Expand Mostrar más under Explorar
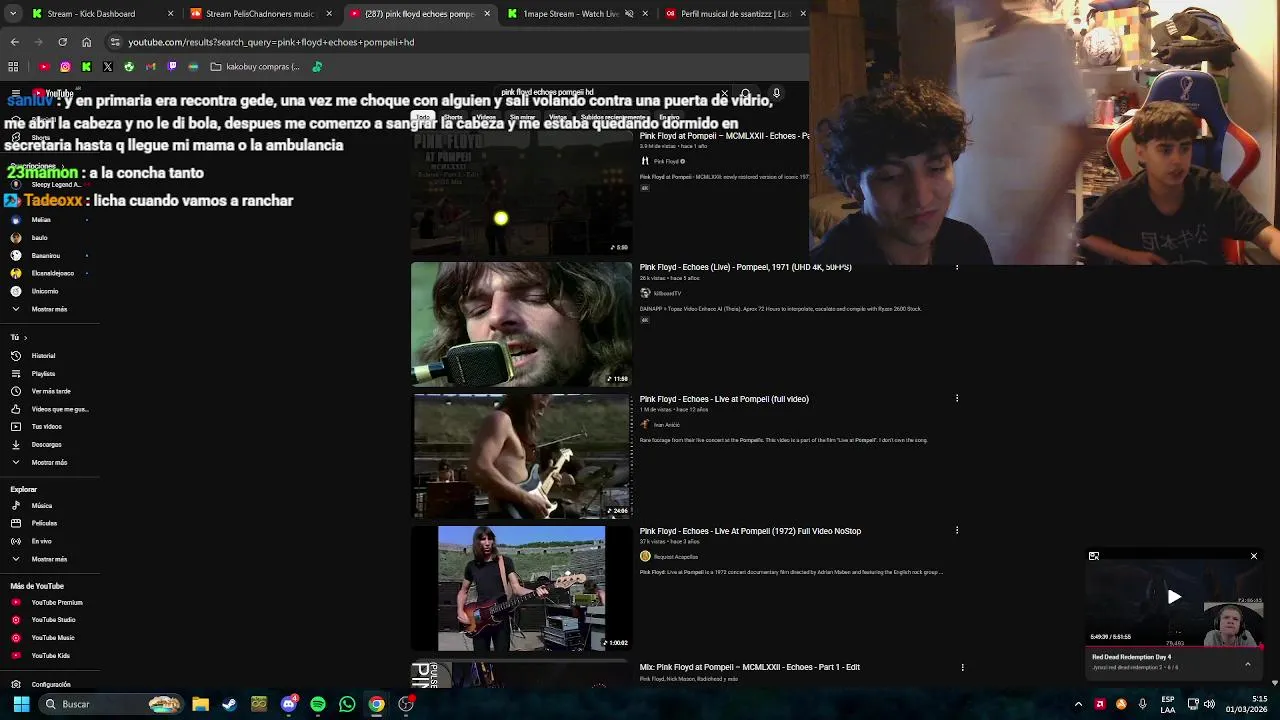 point(49,559)
